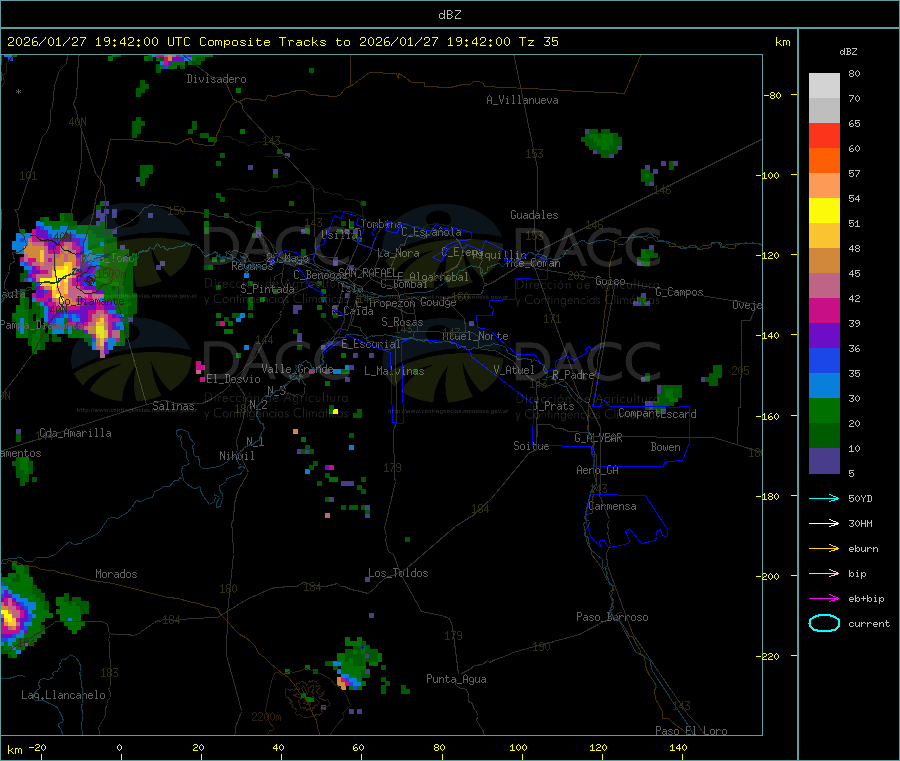Click the E_Escorial map label
This screenshot has height=761, width=900.
pos(370,344)
